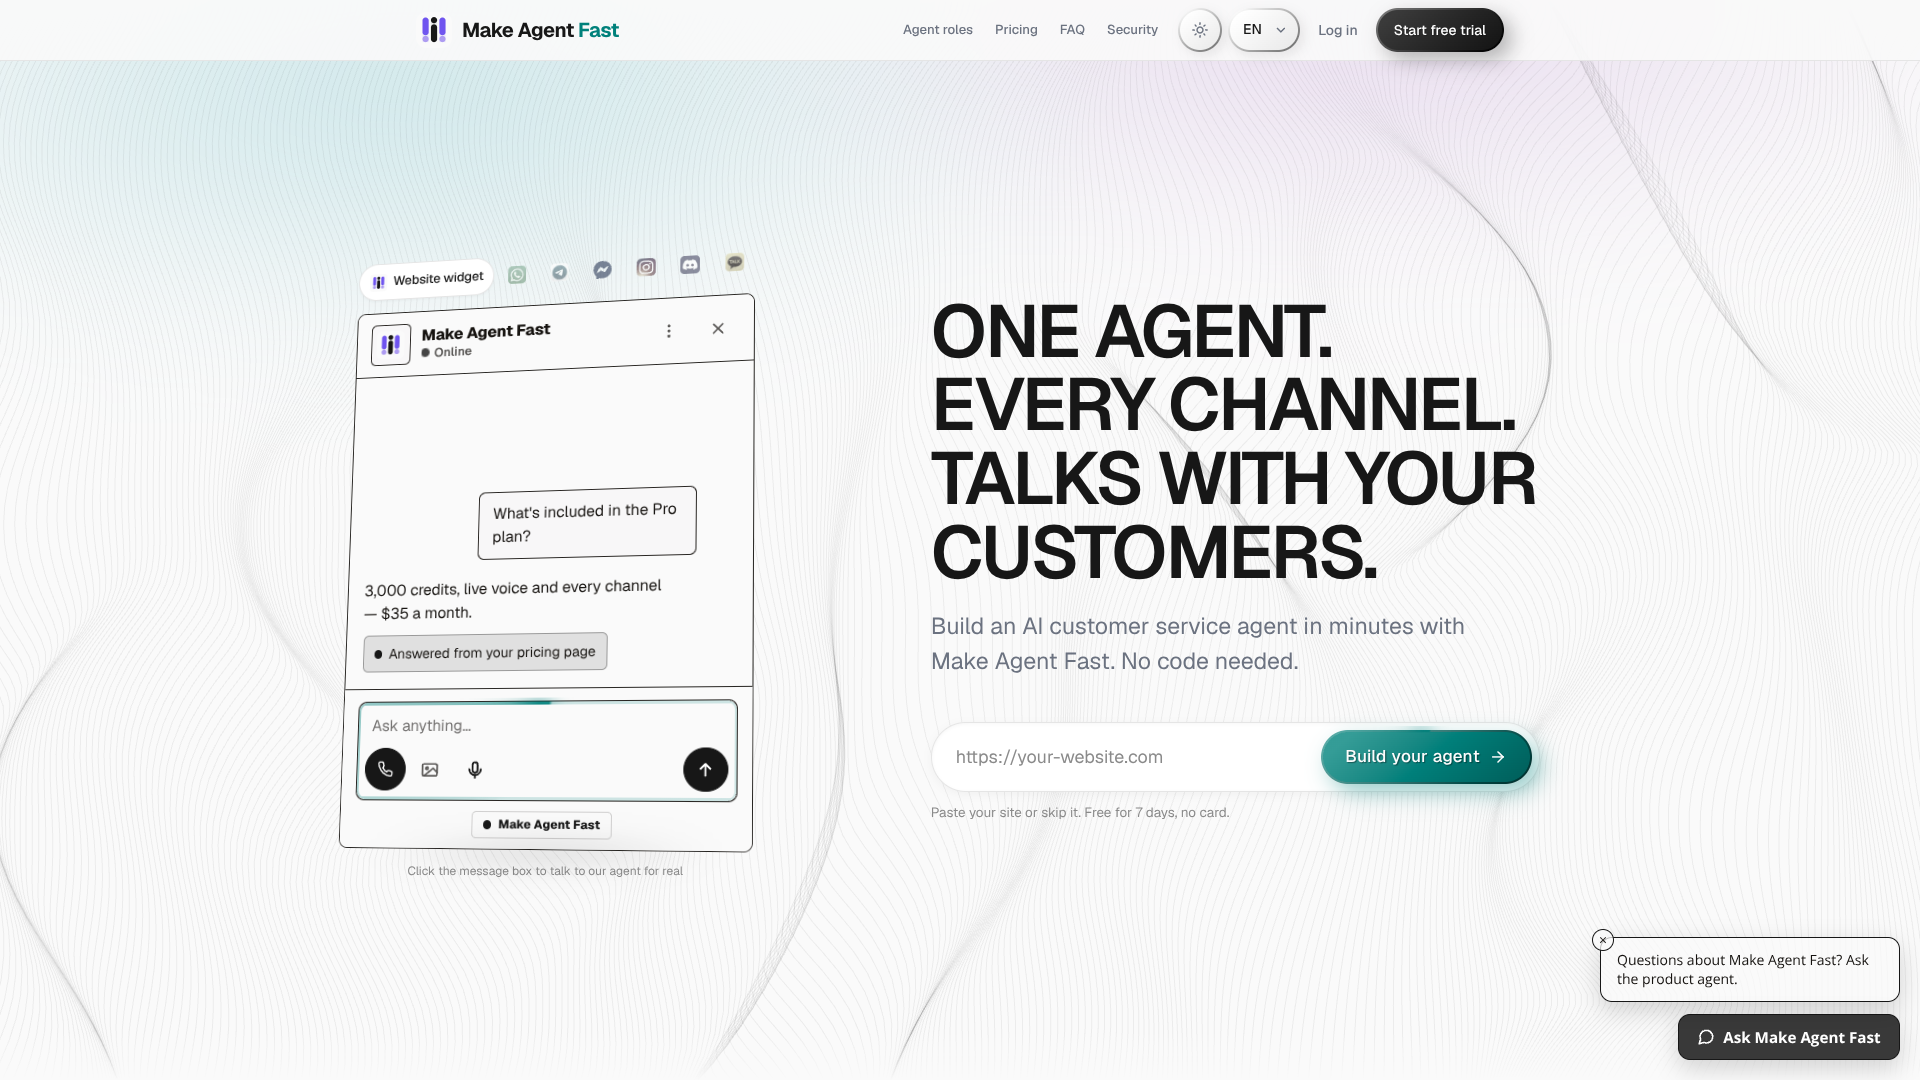1920x1080 pixels.
Task: Go to Agent roles in navigation
Action: [937, 30]
